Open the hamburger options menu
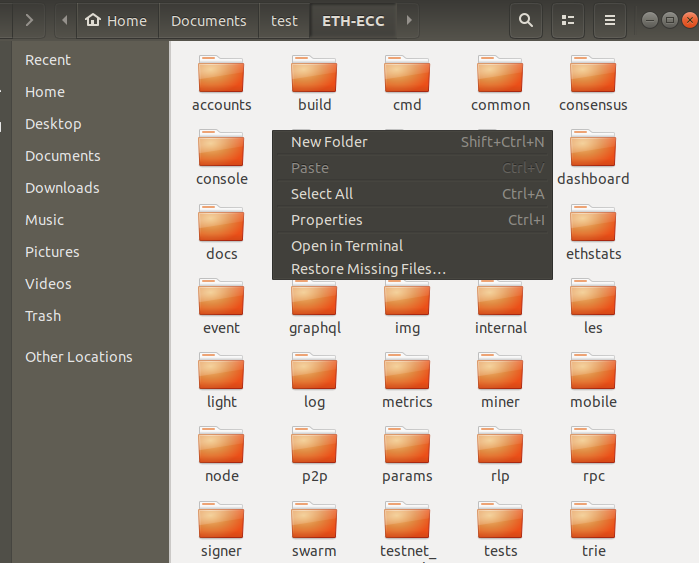The height and width of the screenshot is (563, 699). click(609, 21)
